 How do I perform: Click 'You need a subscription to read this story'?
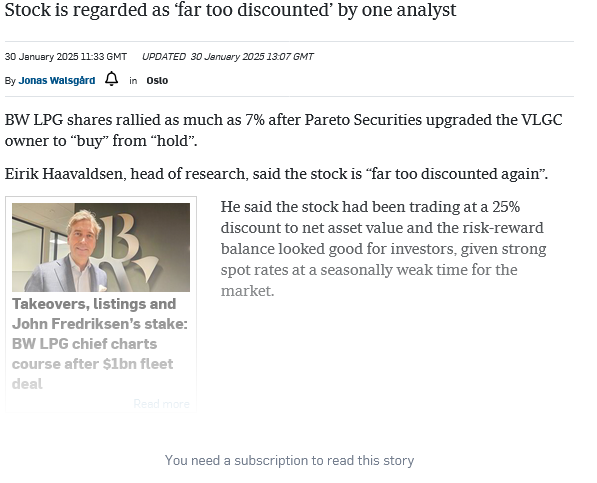pos(289,461)
